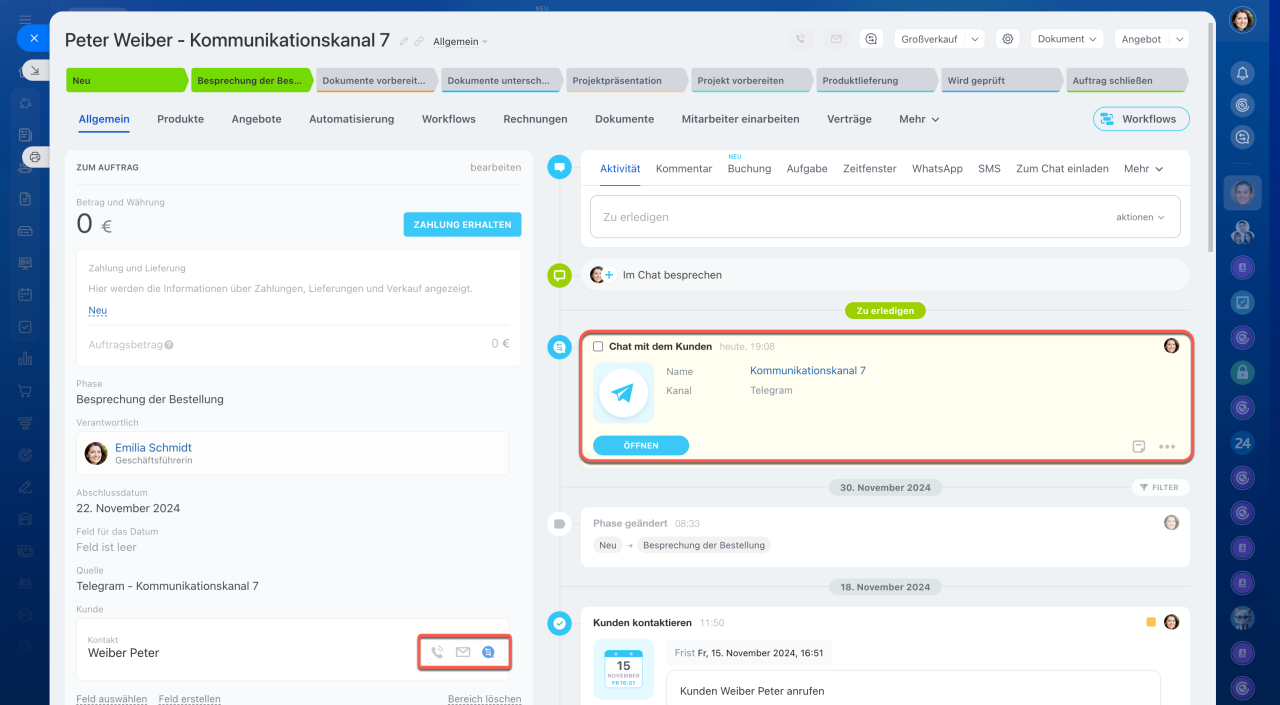Click the envelope icon in the Kontakt card

tap(463, 652)
